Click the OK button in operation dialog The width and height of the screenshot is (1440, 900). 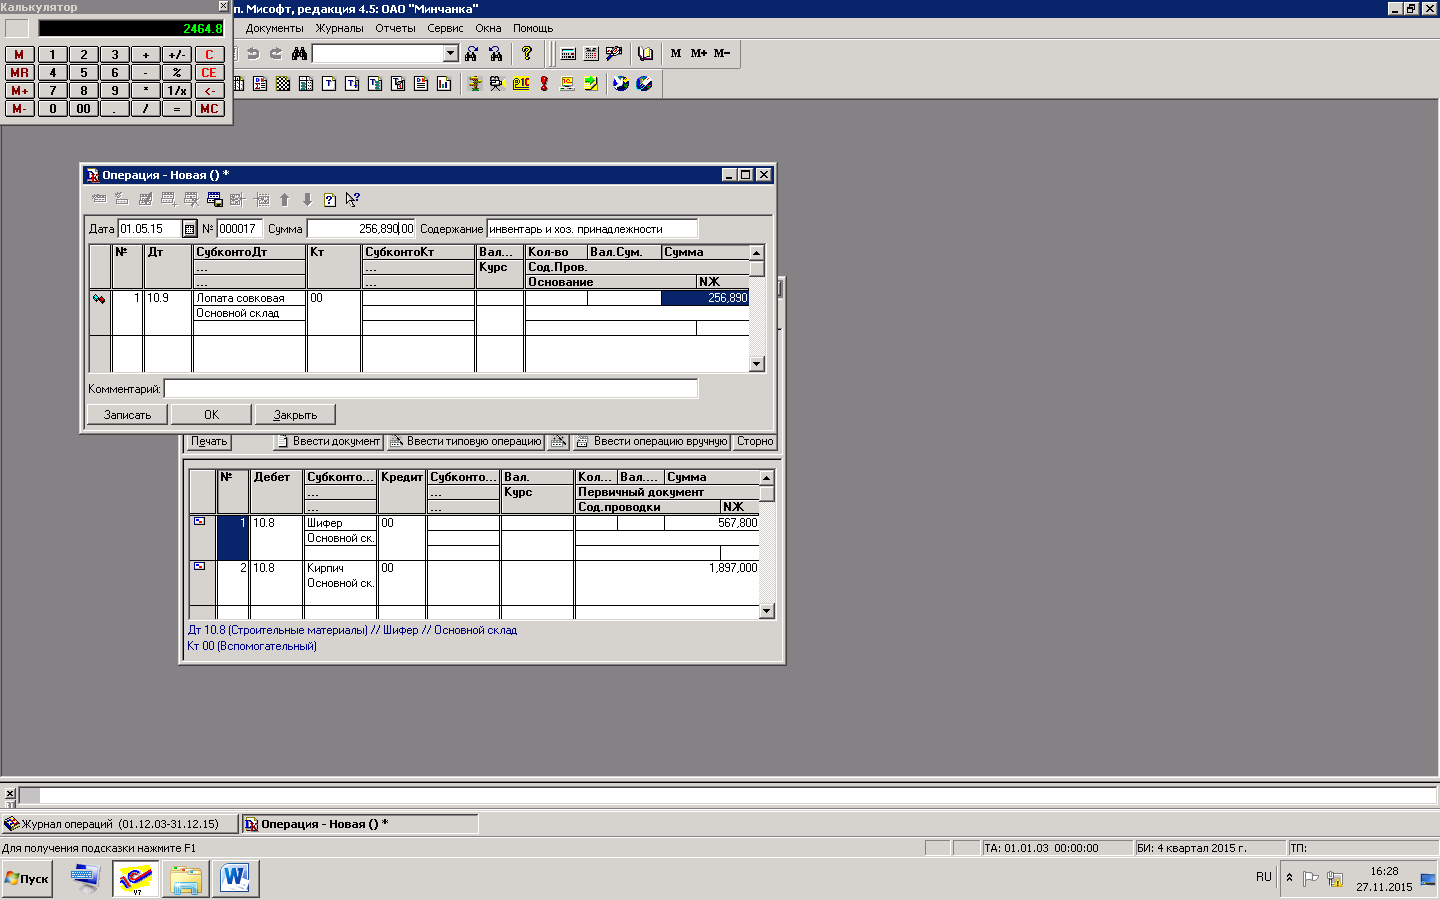pos(211,414)
